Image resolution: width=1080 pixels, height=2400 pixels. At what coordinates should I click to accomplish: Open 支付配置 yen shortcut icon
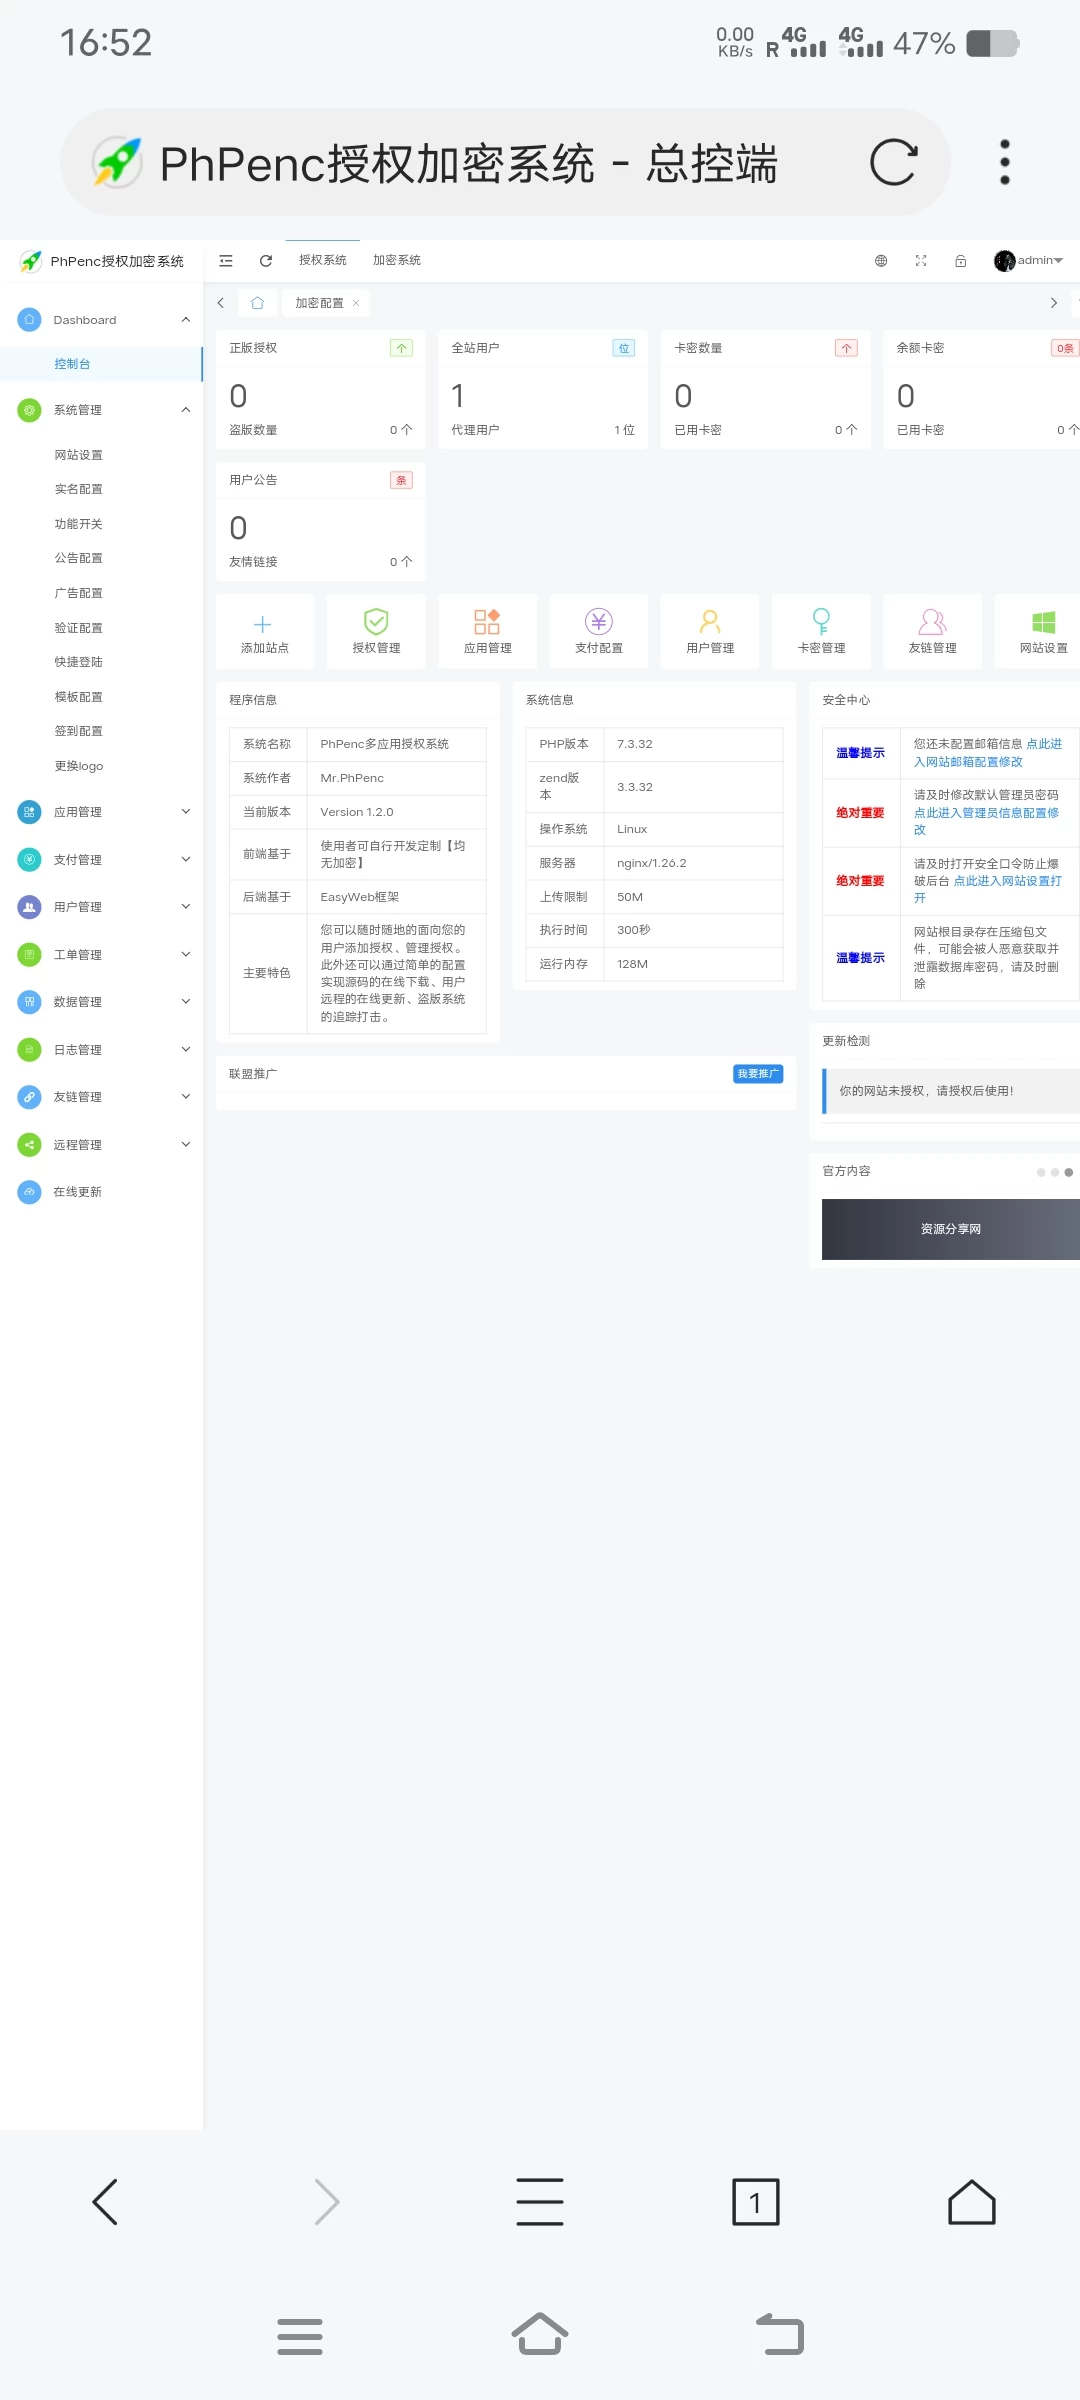pos(598,622)
